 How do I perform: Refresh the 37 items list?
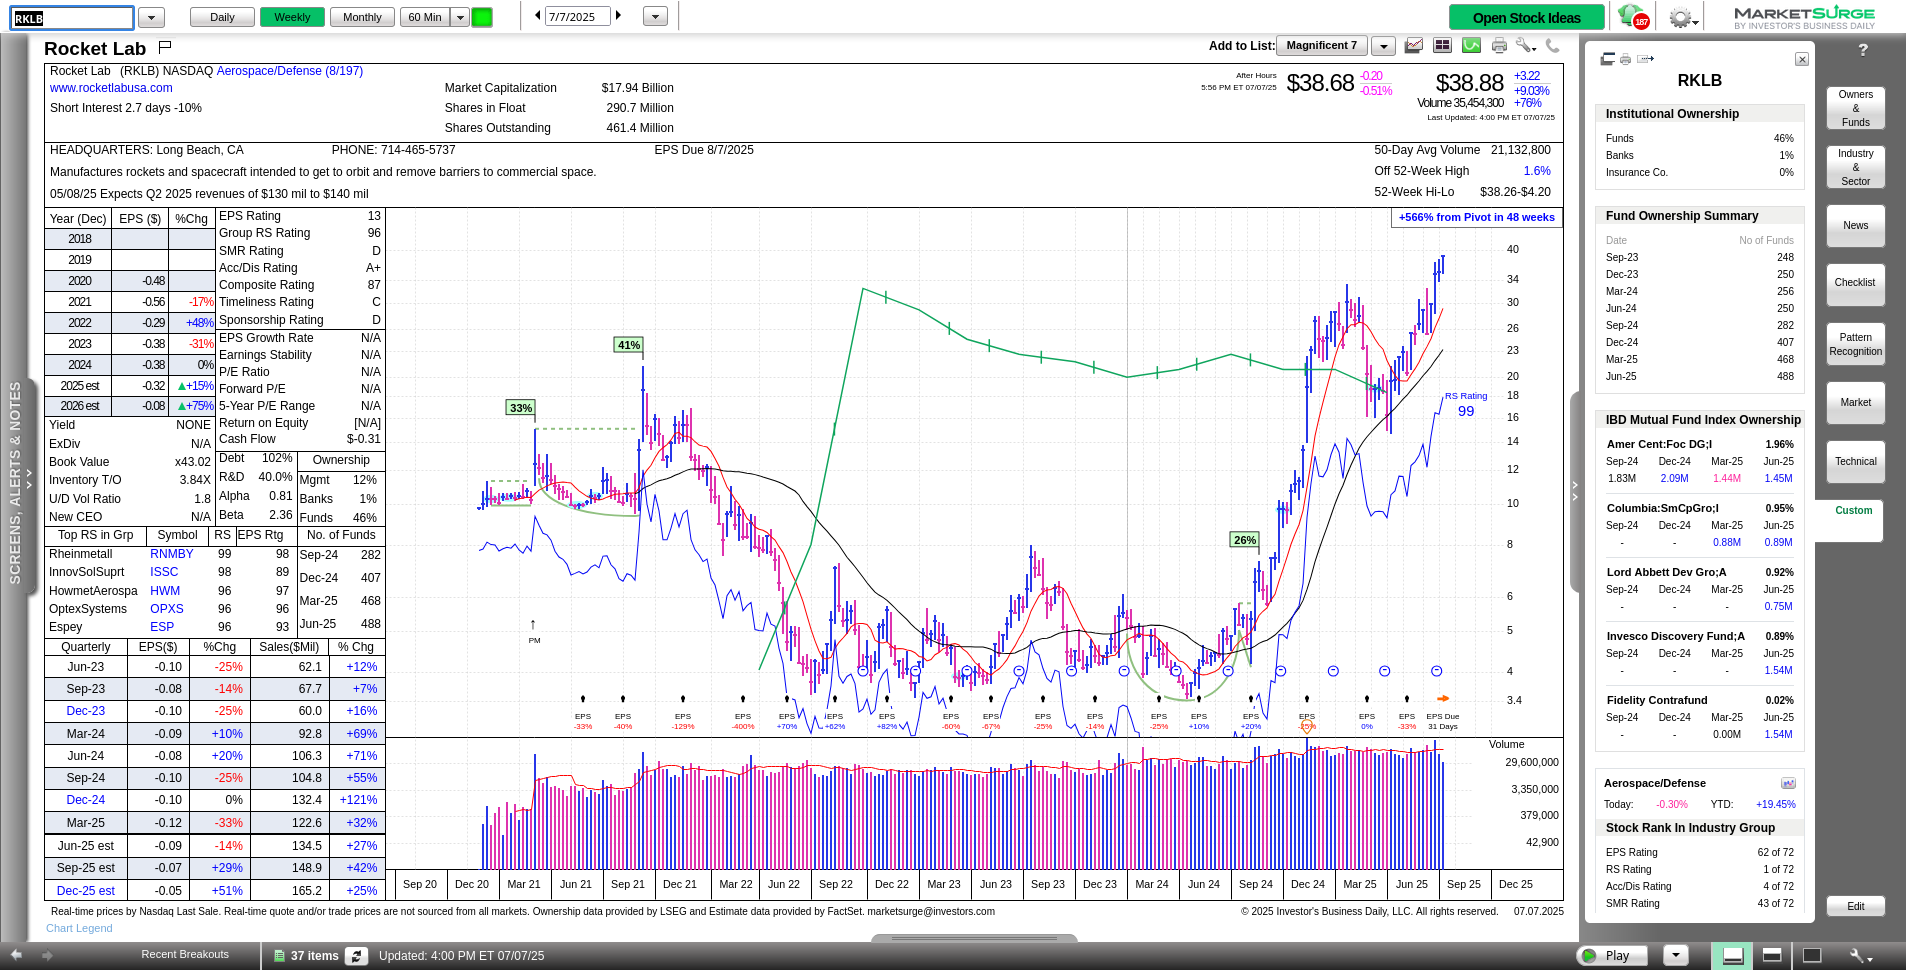coord(357,956)
